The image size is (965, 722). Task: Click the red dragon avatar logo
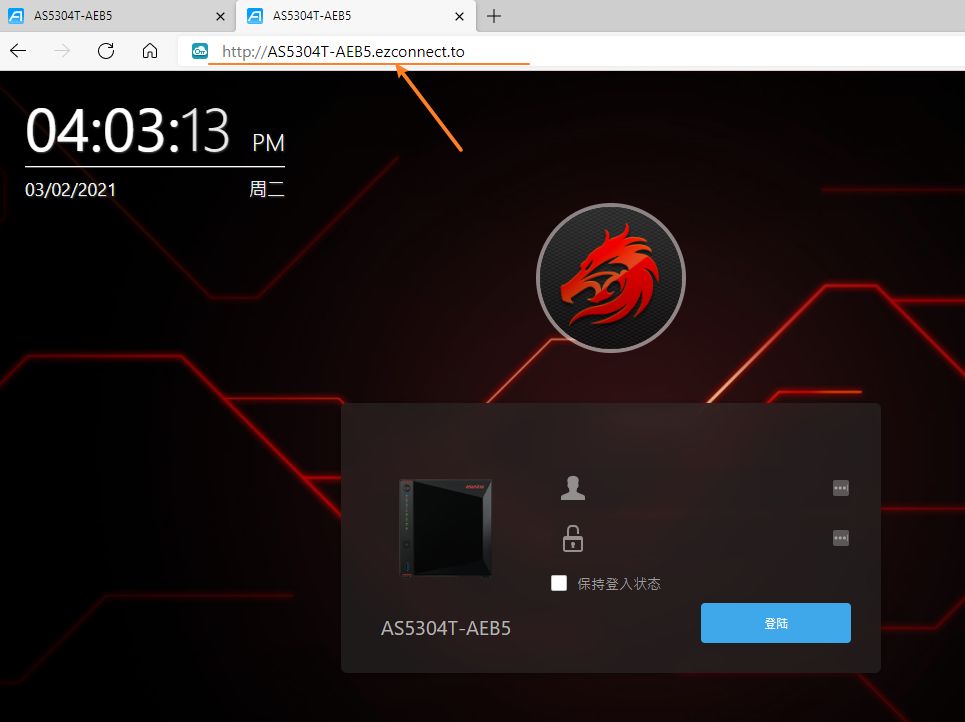click(611, 278)
